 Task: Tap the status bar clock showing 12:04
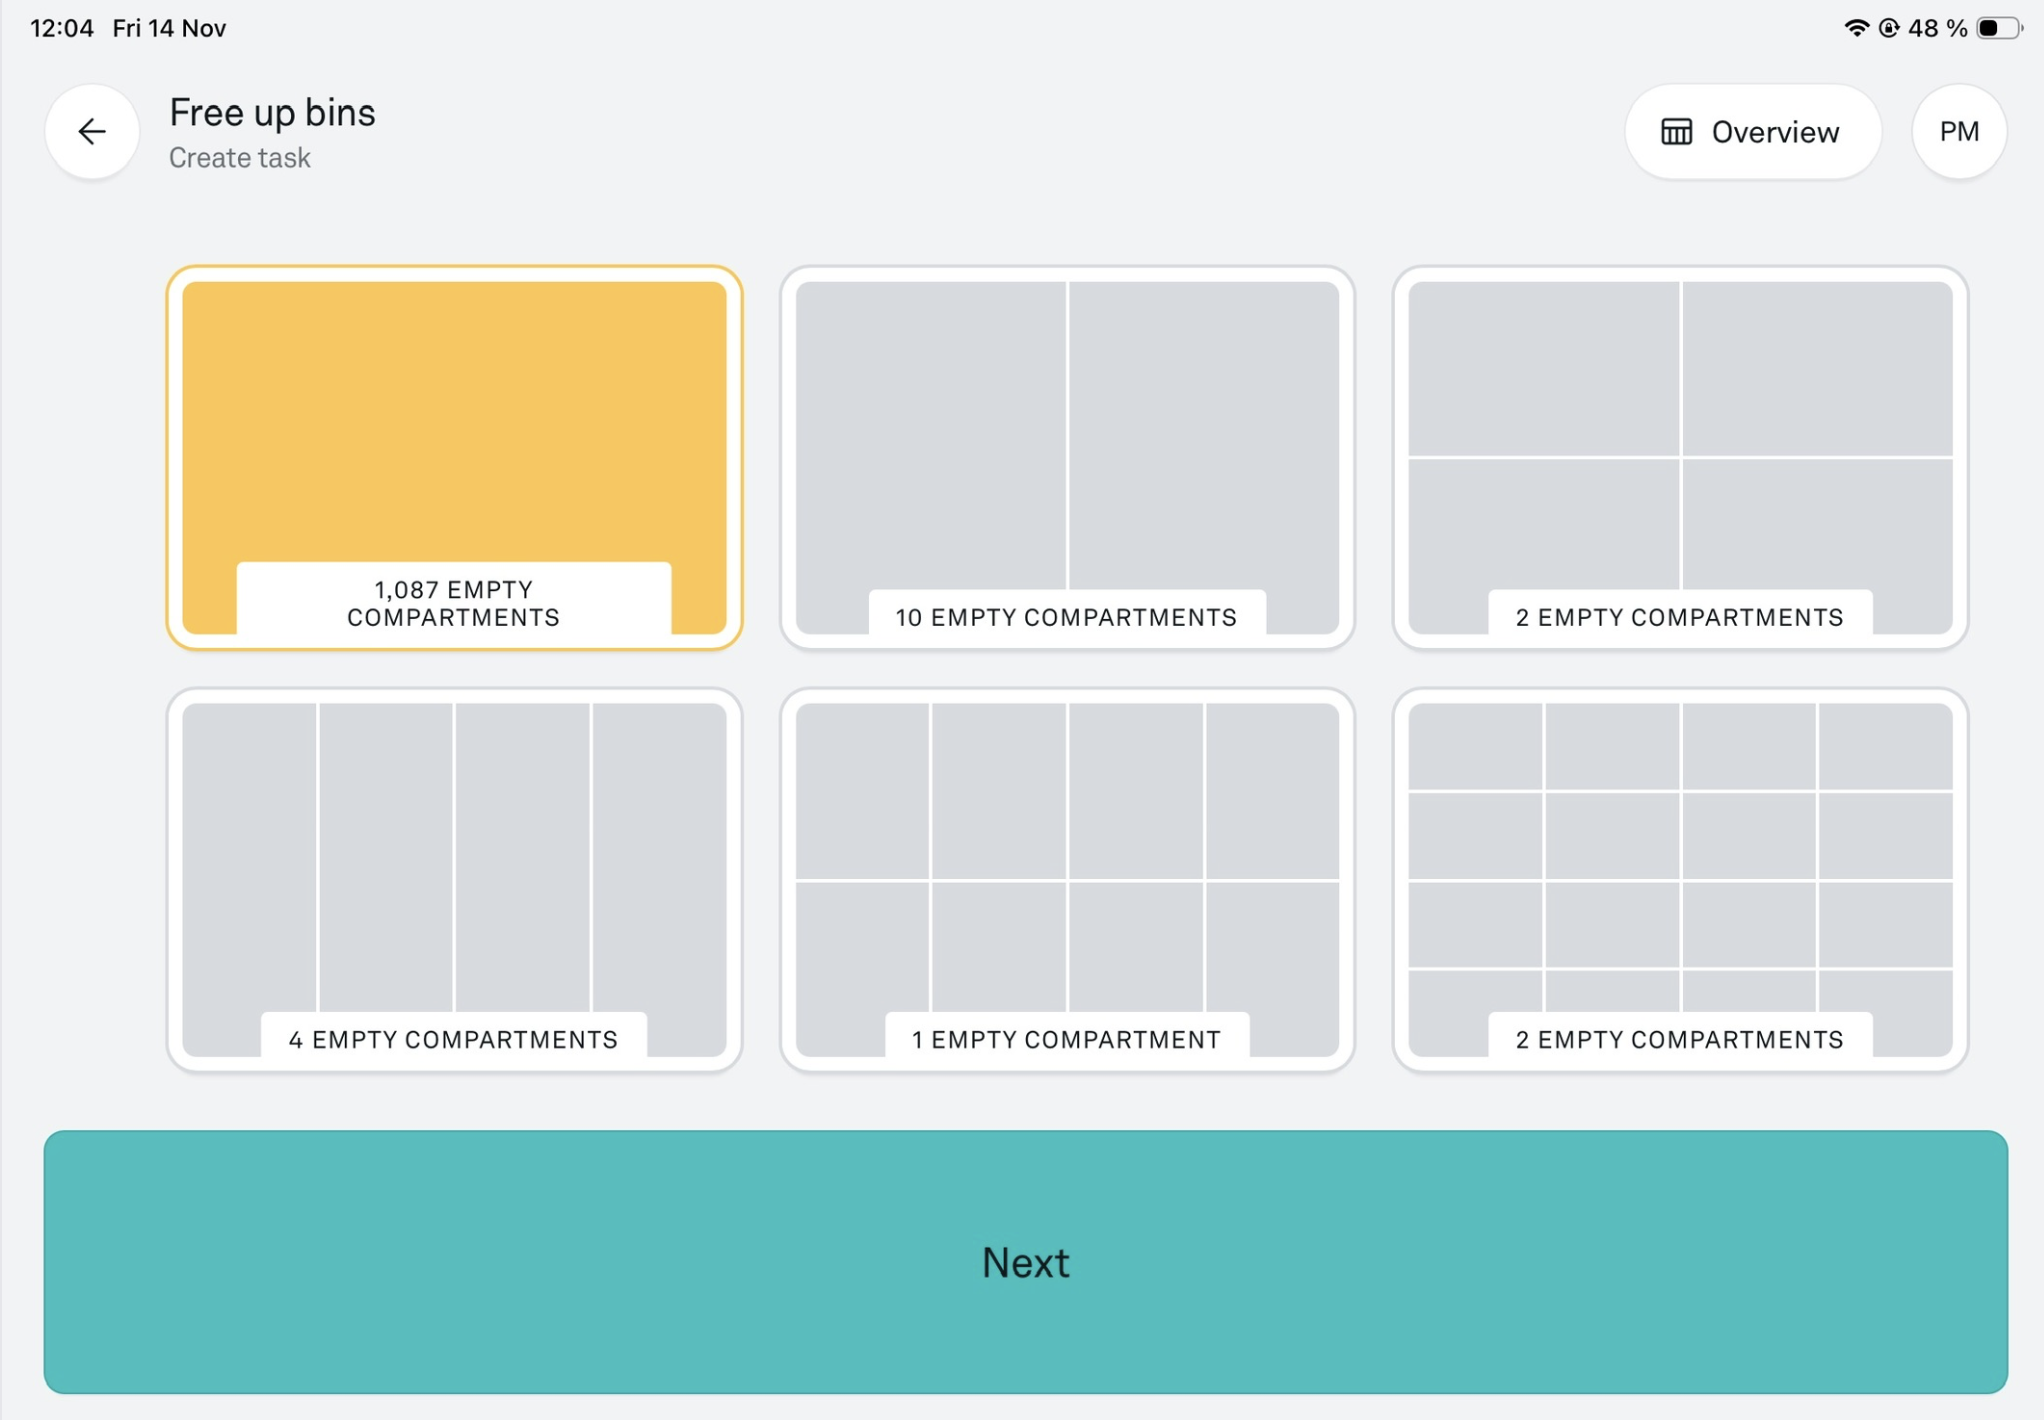pyautogui.click(x=62, y=27)
